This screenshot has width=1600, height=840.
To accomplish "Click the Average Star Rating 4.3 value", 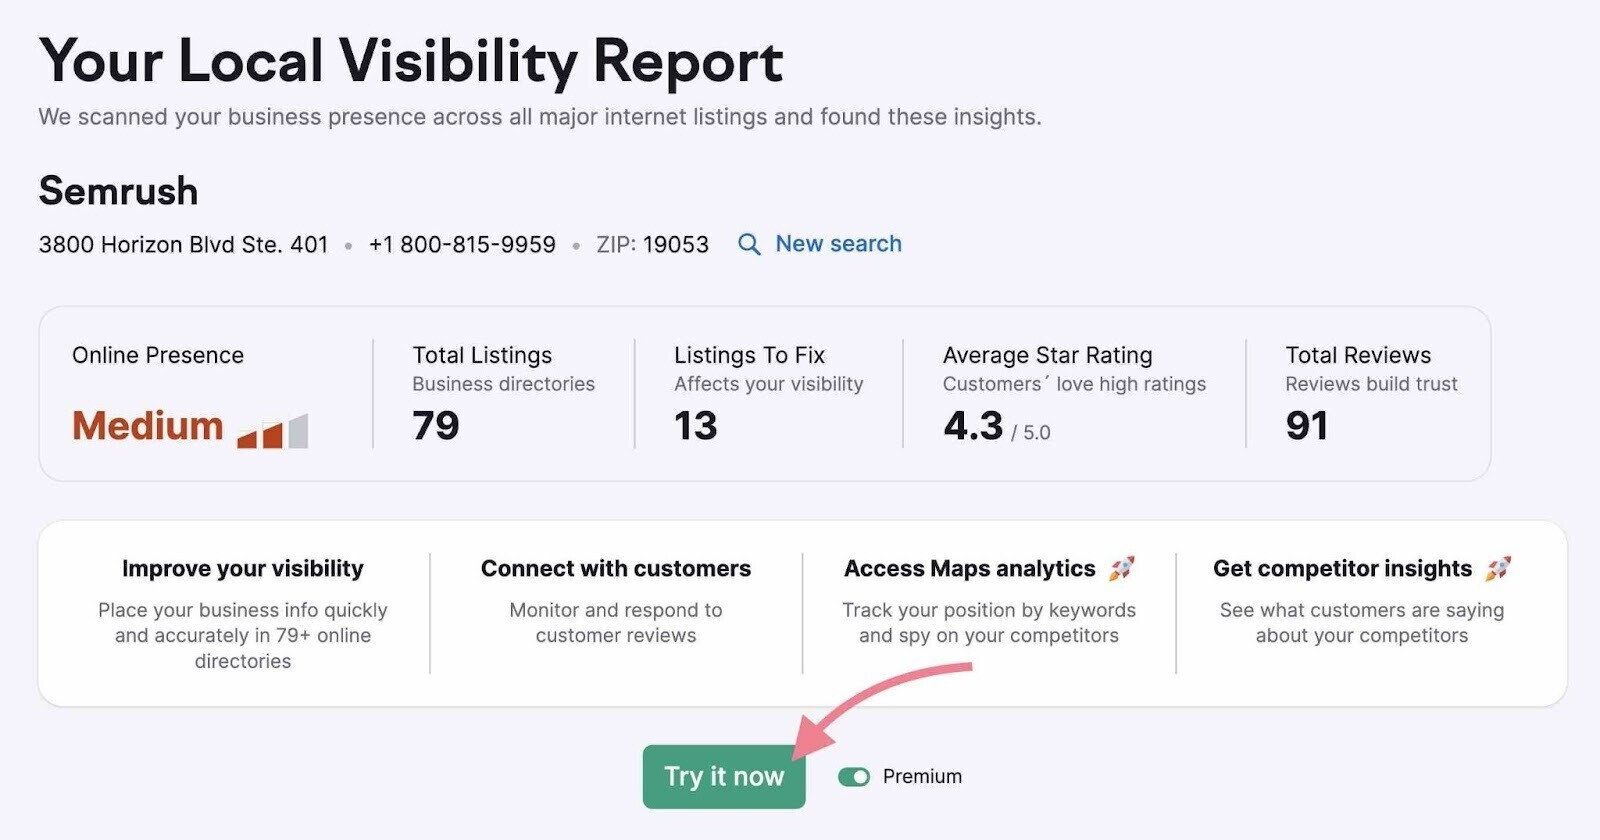I will [973, 426].
